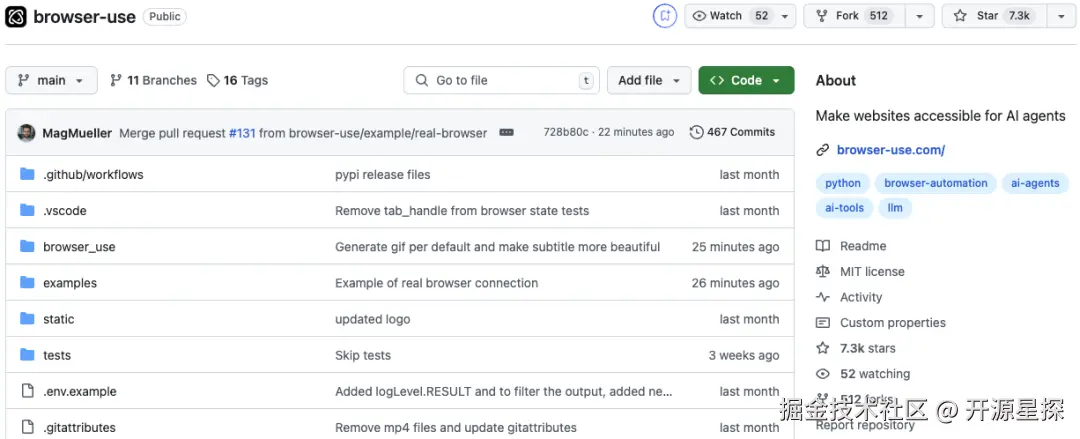Click the tests folder icon

[x=28, y=355]
